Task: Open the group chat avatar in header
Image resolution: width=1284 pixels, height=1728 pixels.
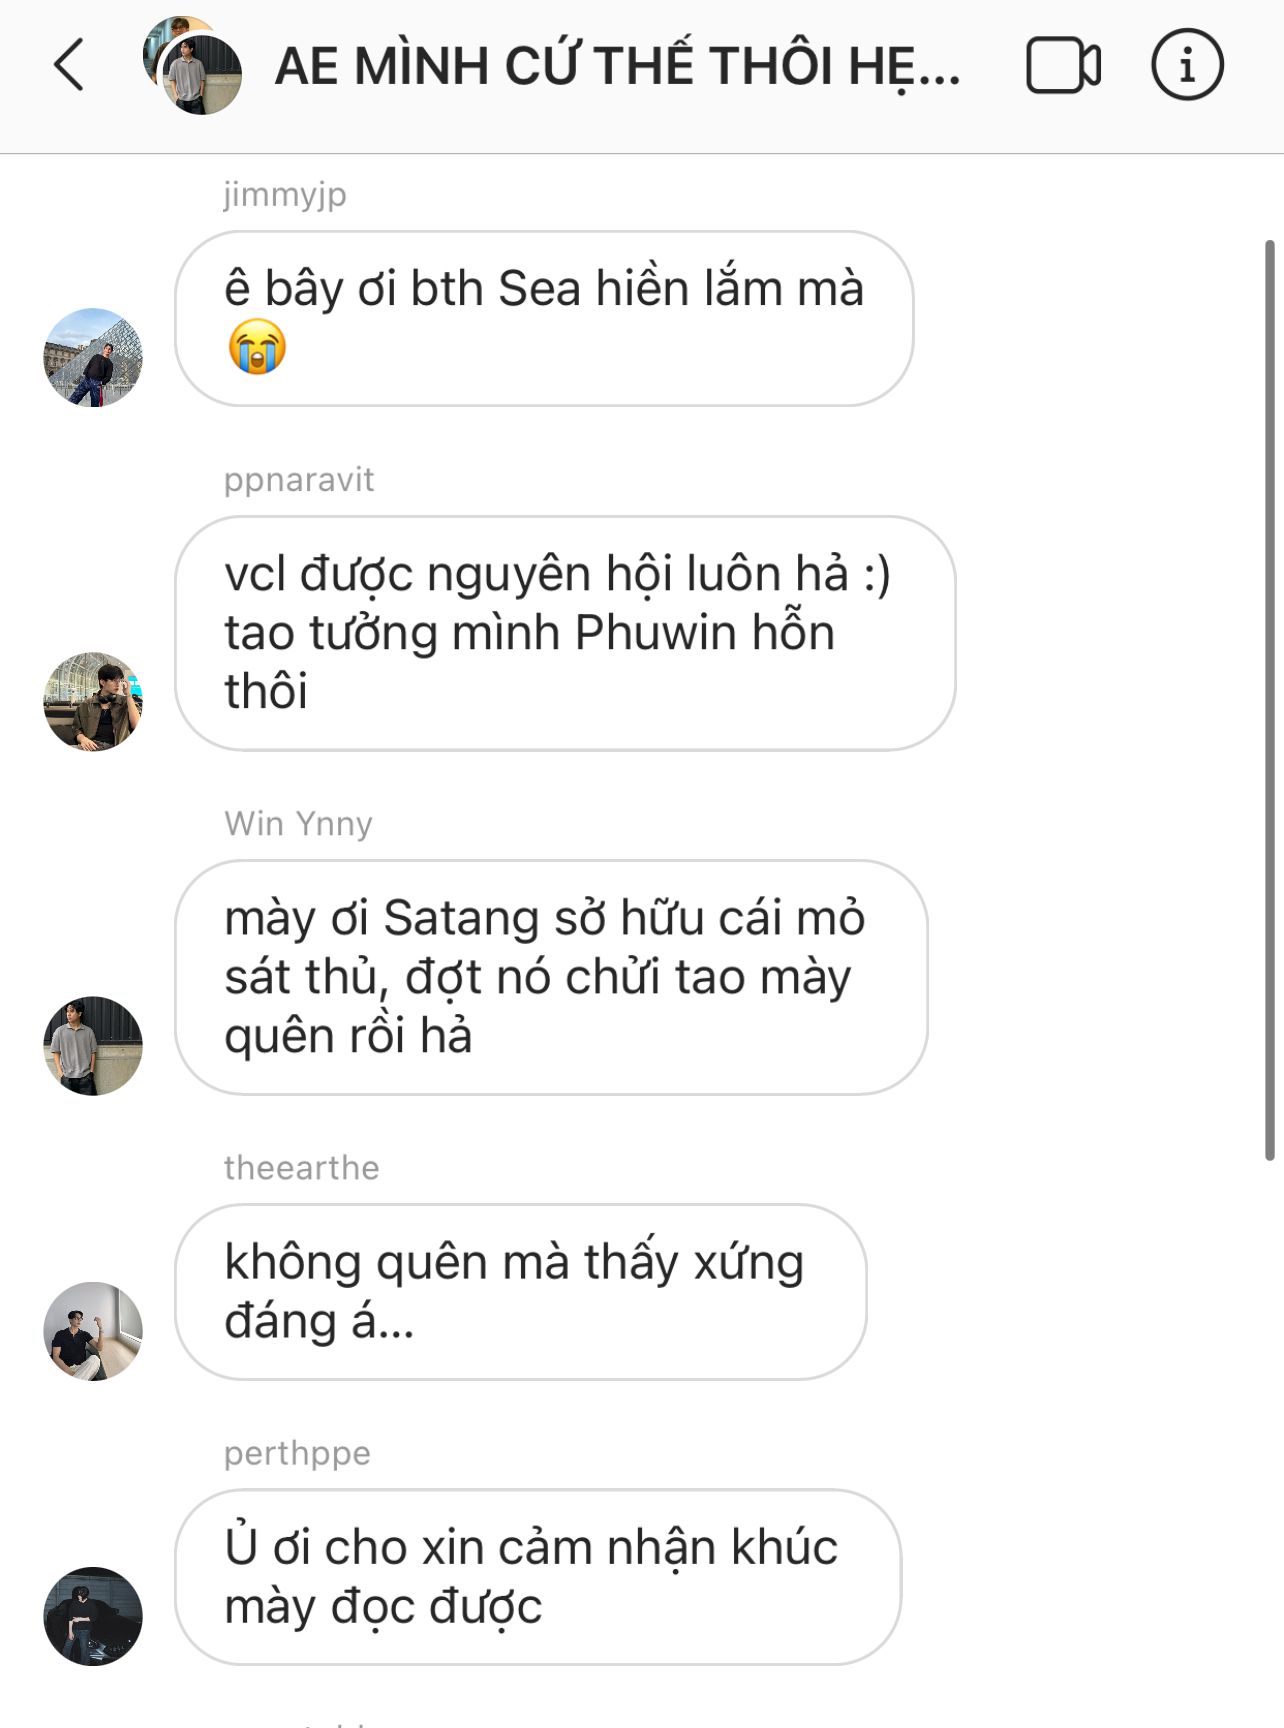Action: (x=192, y=65)
